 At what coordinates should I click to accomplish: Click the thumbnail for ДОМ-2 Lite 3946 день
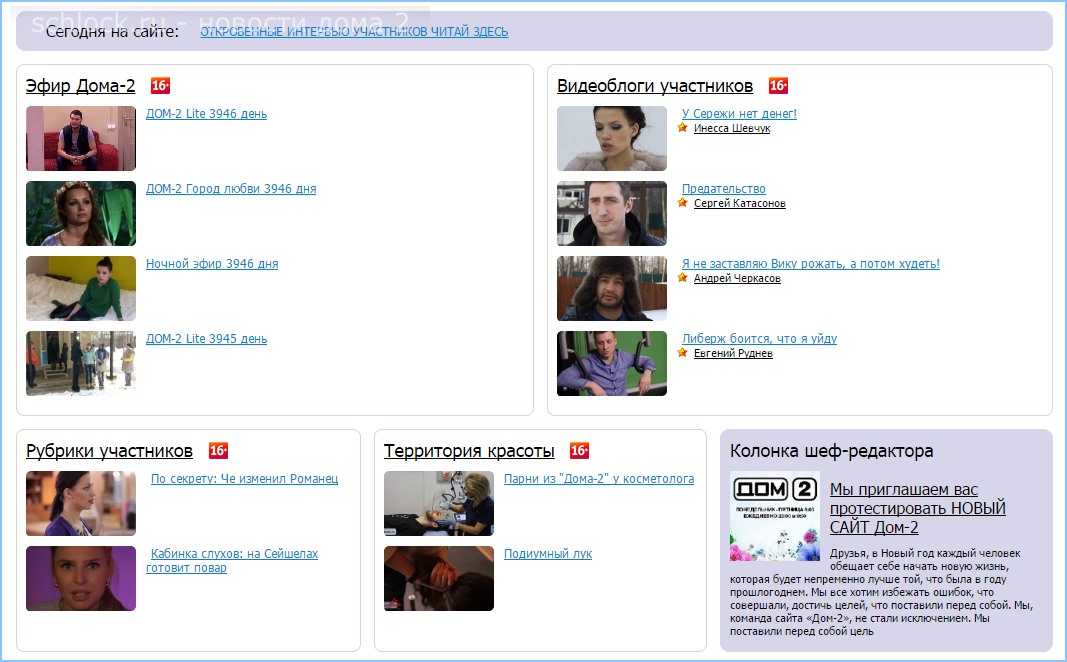(x=81, y=138)
